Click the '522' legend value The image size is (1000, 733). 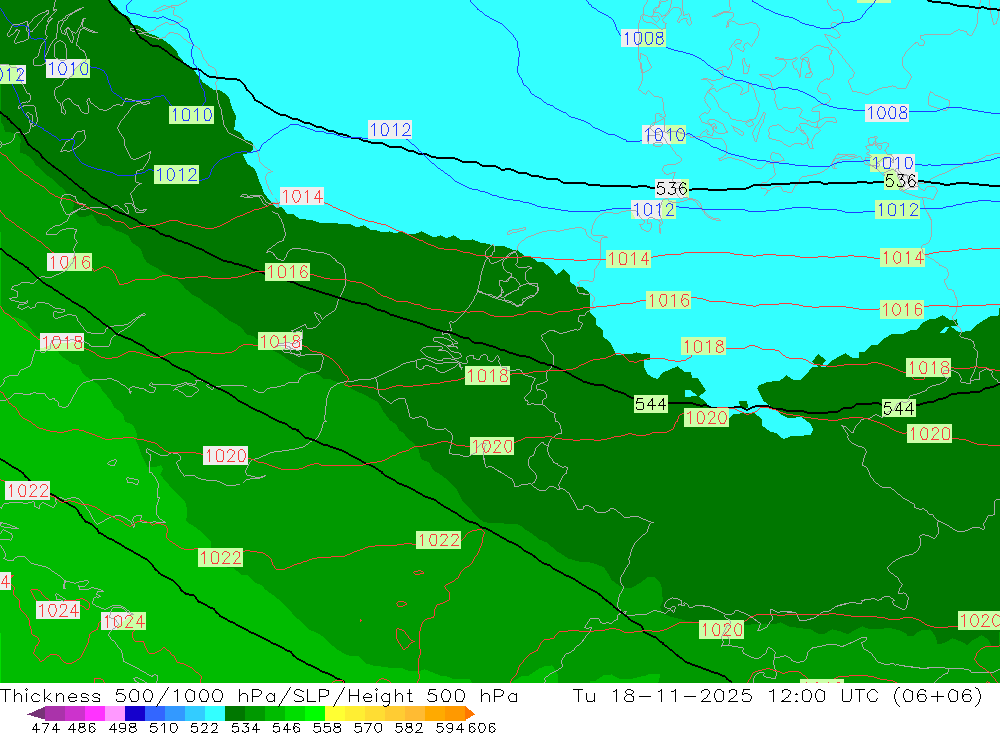click(204, 727)
